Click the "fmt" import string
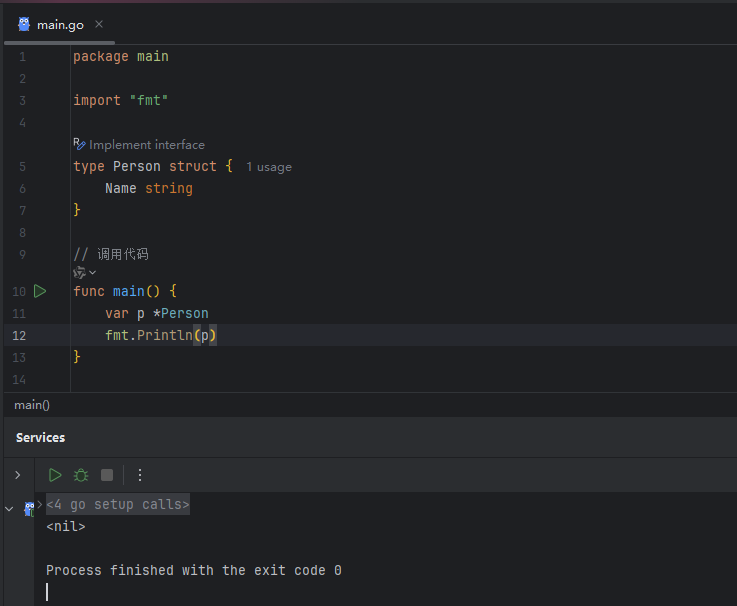The image size is (737, 606). pyautogui.click(x=149, y=100)
